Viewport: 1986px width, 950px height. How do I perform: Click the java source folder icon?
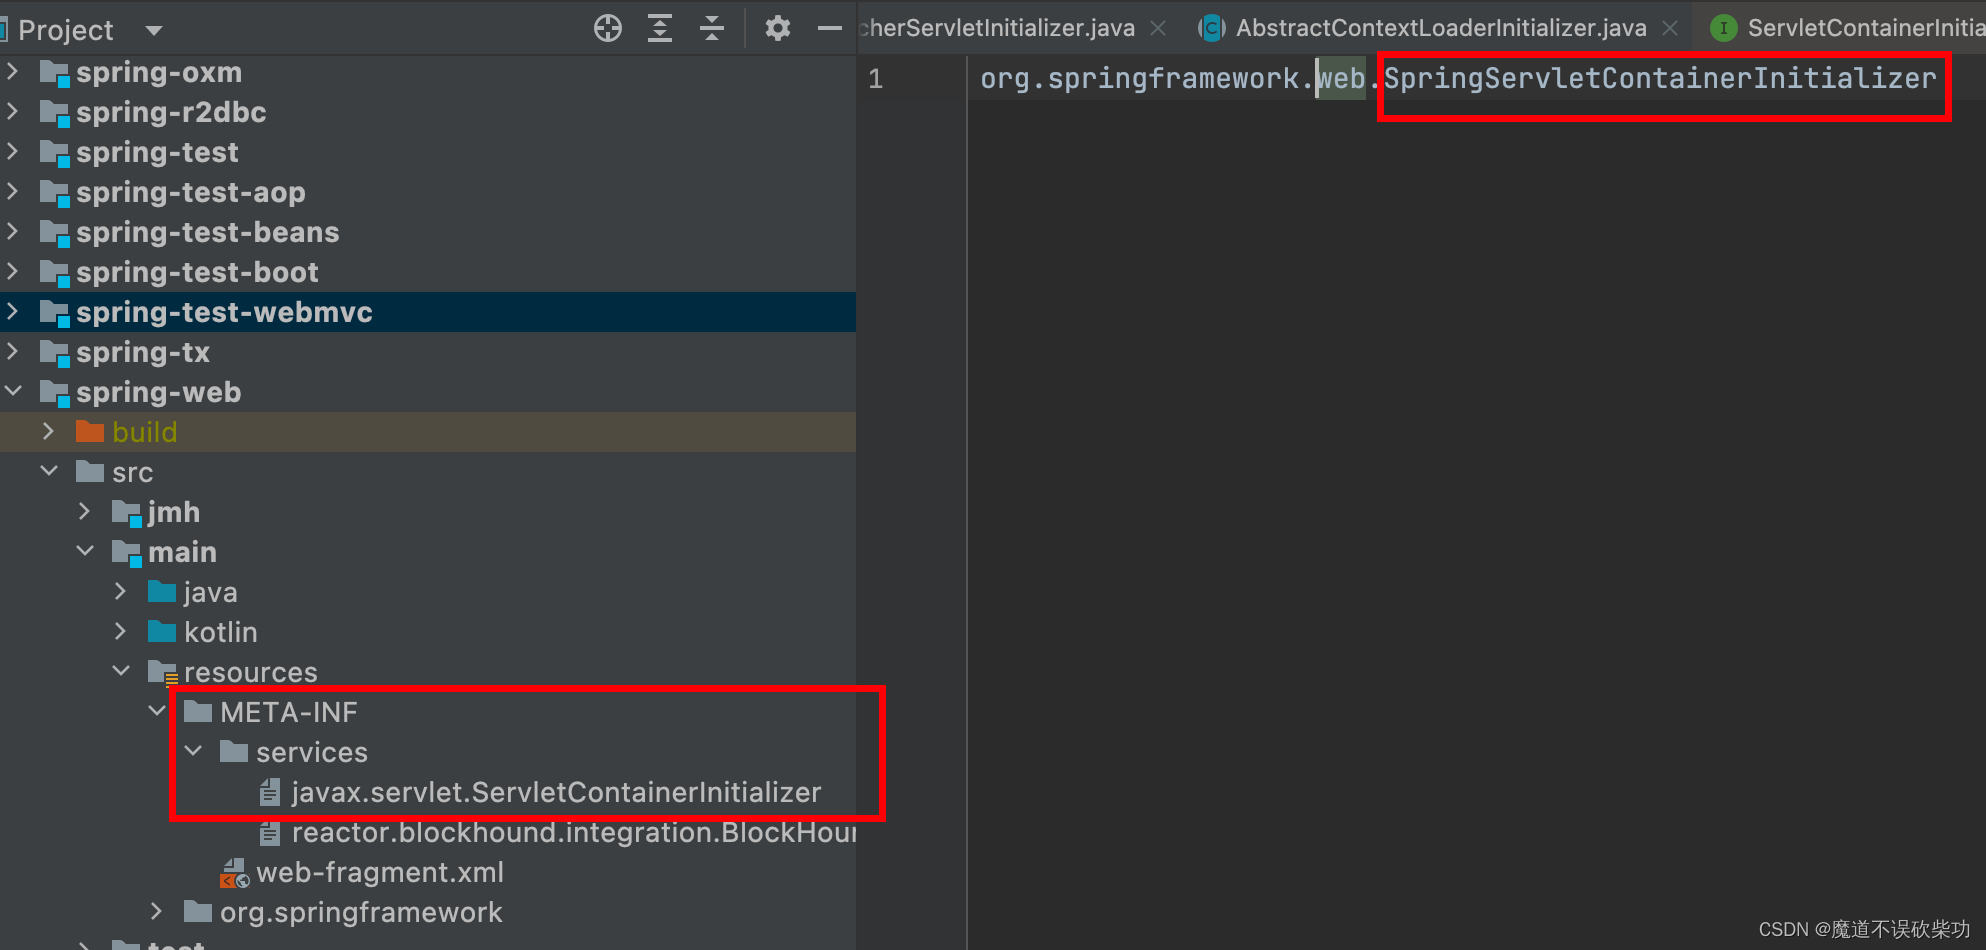(162, 591)
